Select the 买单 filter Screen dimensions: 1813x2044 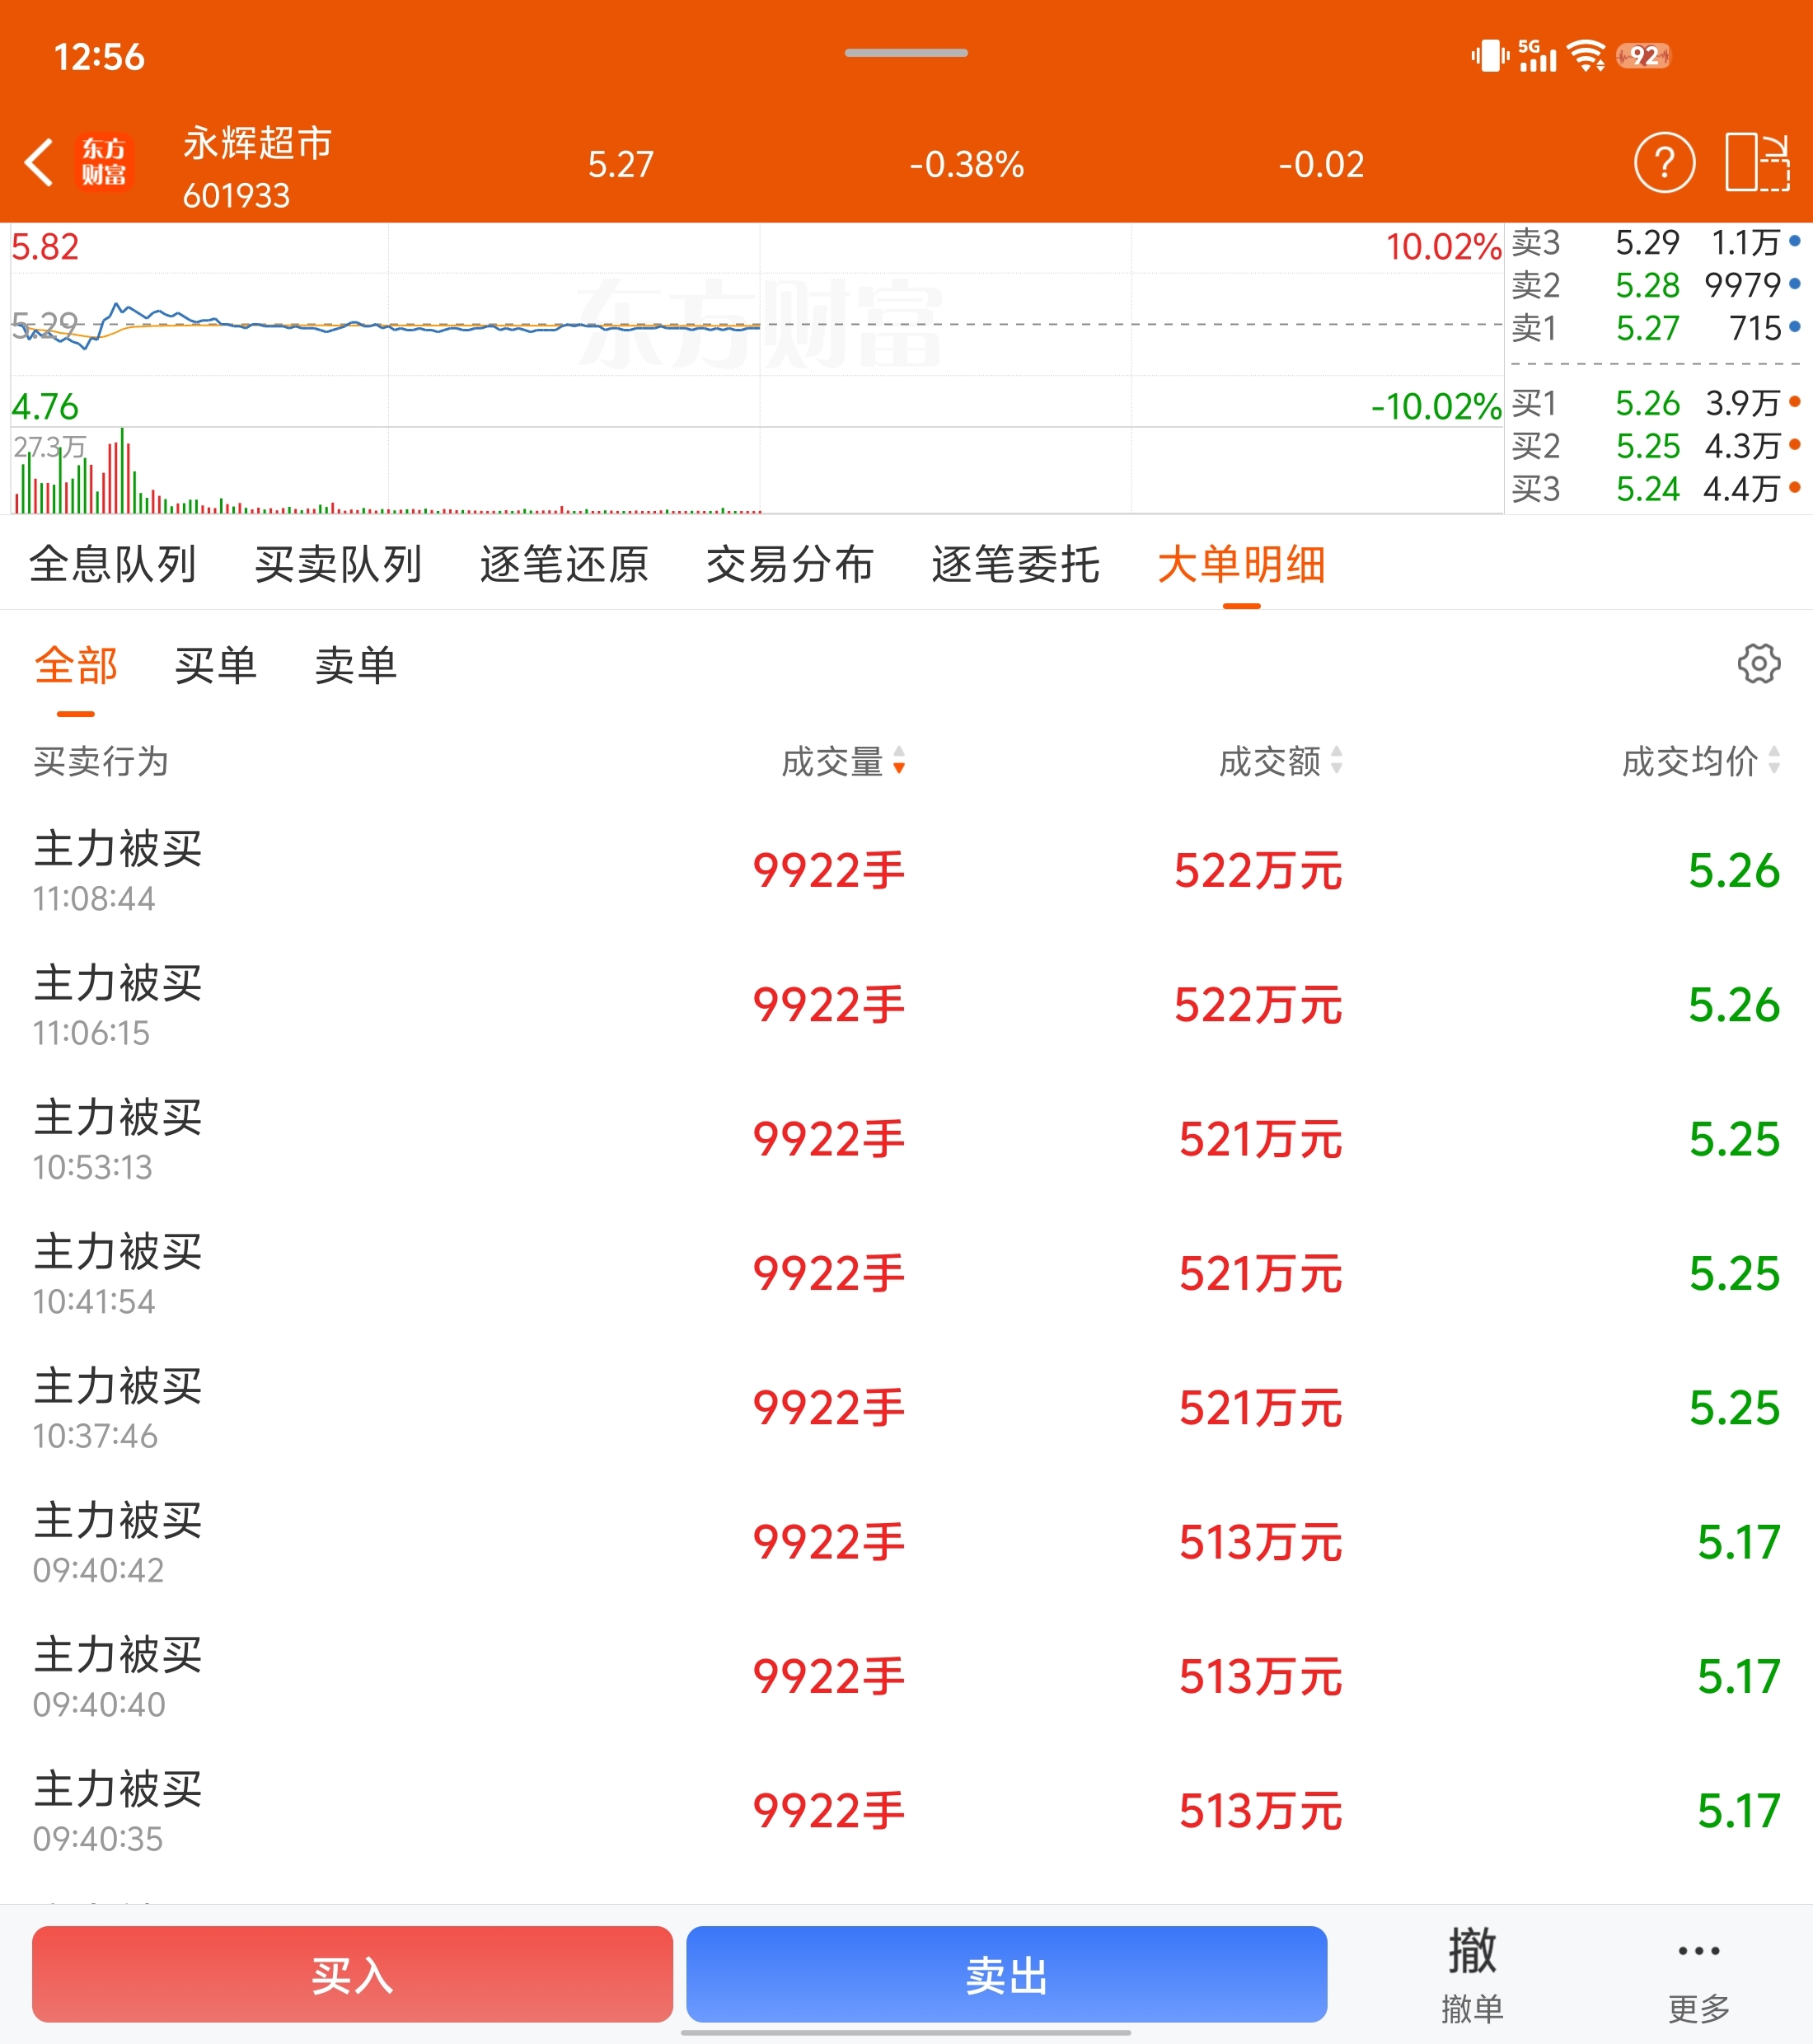(x=215, y=666)
